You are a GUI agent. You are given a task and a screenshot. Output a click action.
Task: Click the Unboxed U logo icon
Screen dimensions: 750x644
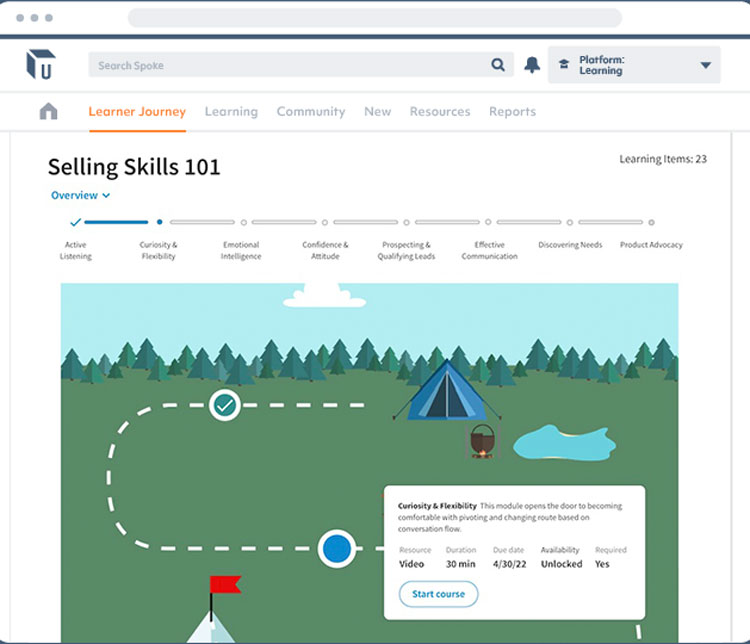[41, 65]
